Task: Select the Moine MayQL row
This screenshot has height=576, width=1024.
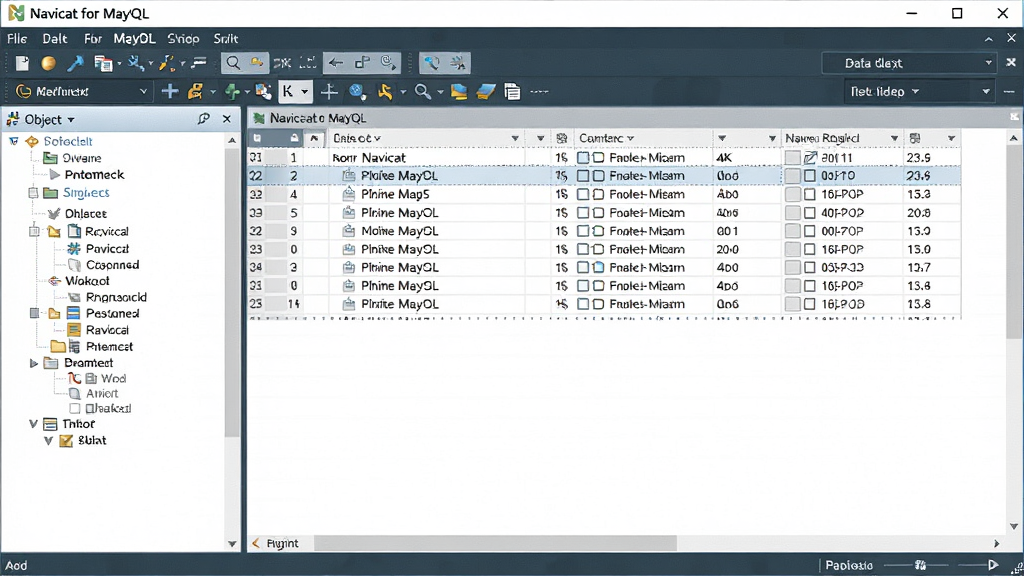Action: pos(603,231)
